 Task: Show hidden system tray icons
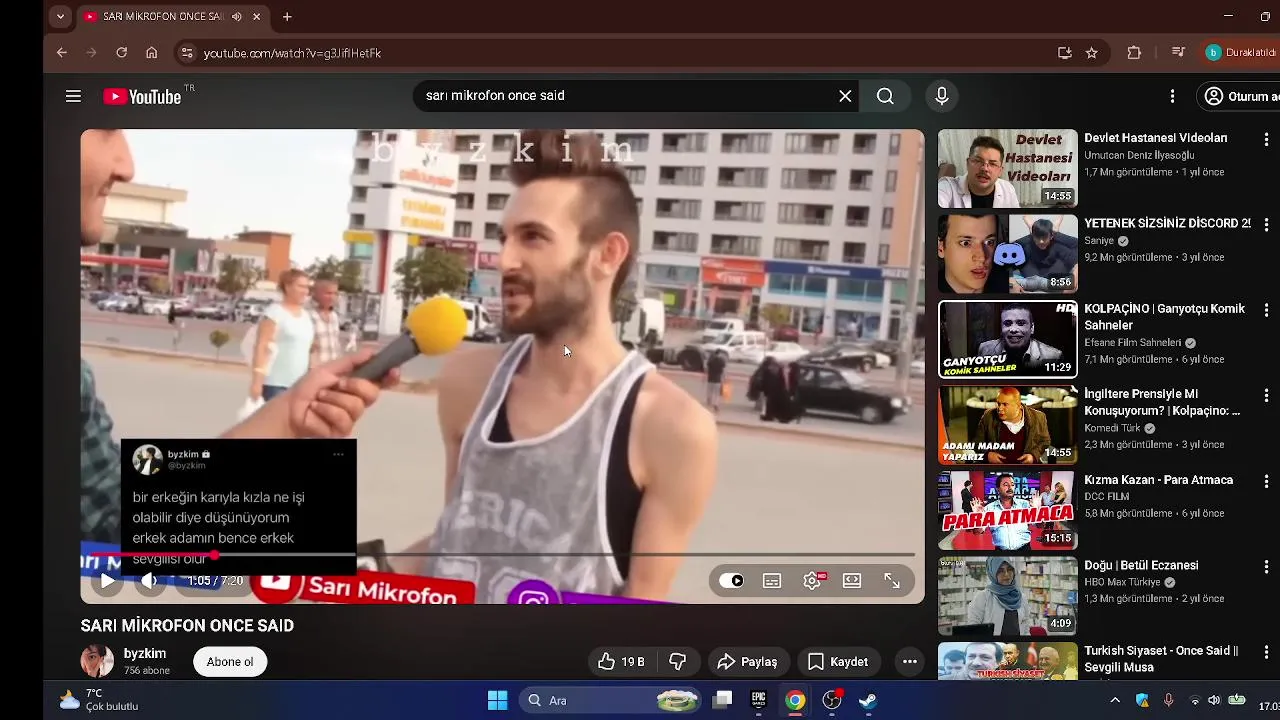click(x=1115, y=700)
